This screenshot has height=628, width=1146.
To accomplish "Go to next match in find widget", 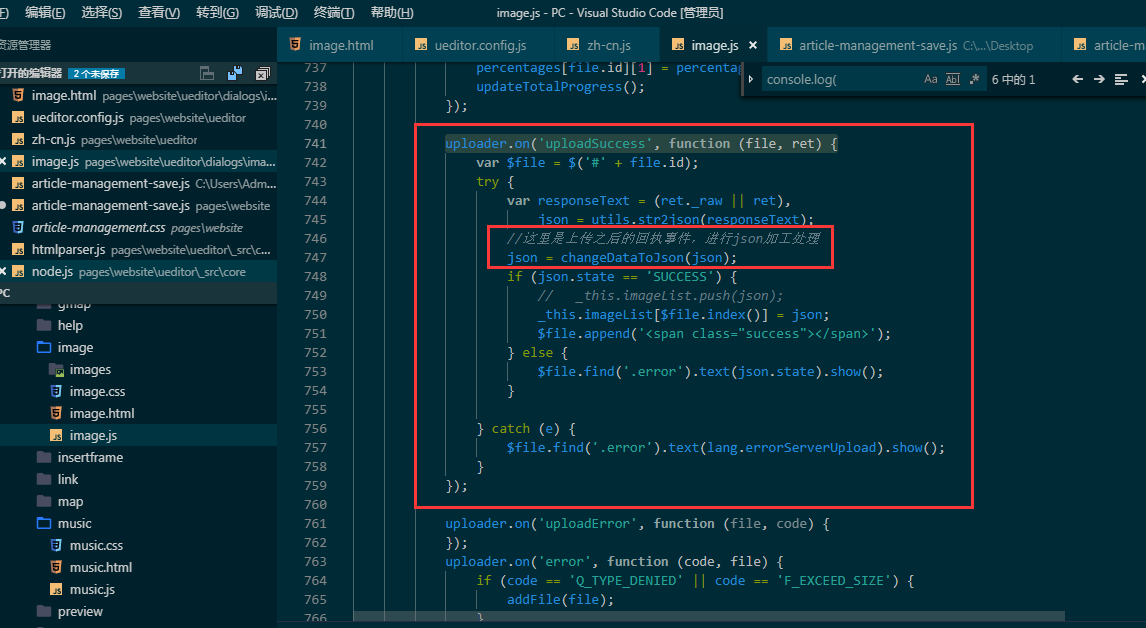I will click(x=1098, y=79).
